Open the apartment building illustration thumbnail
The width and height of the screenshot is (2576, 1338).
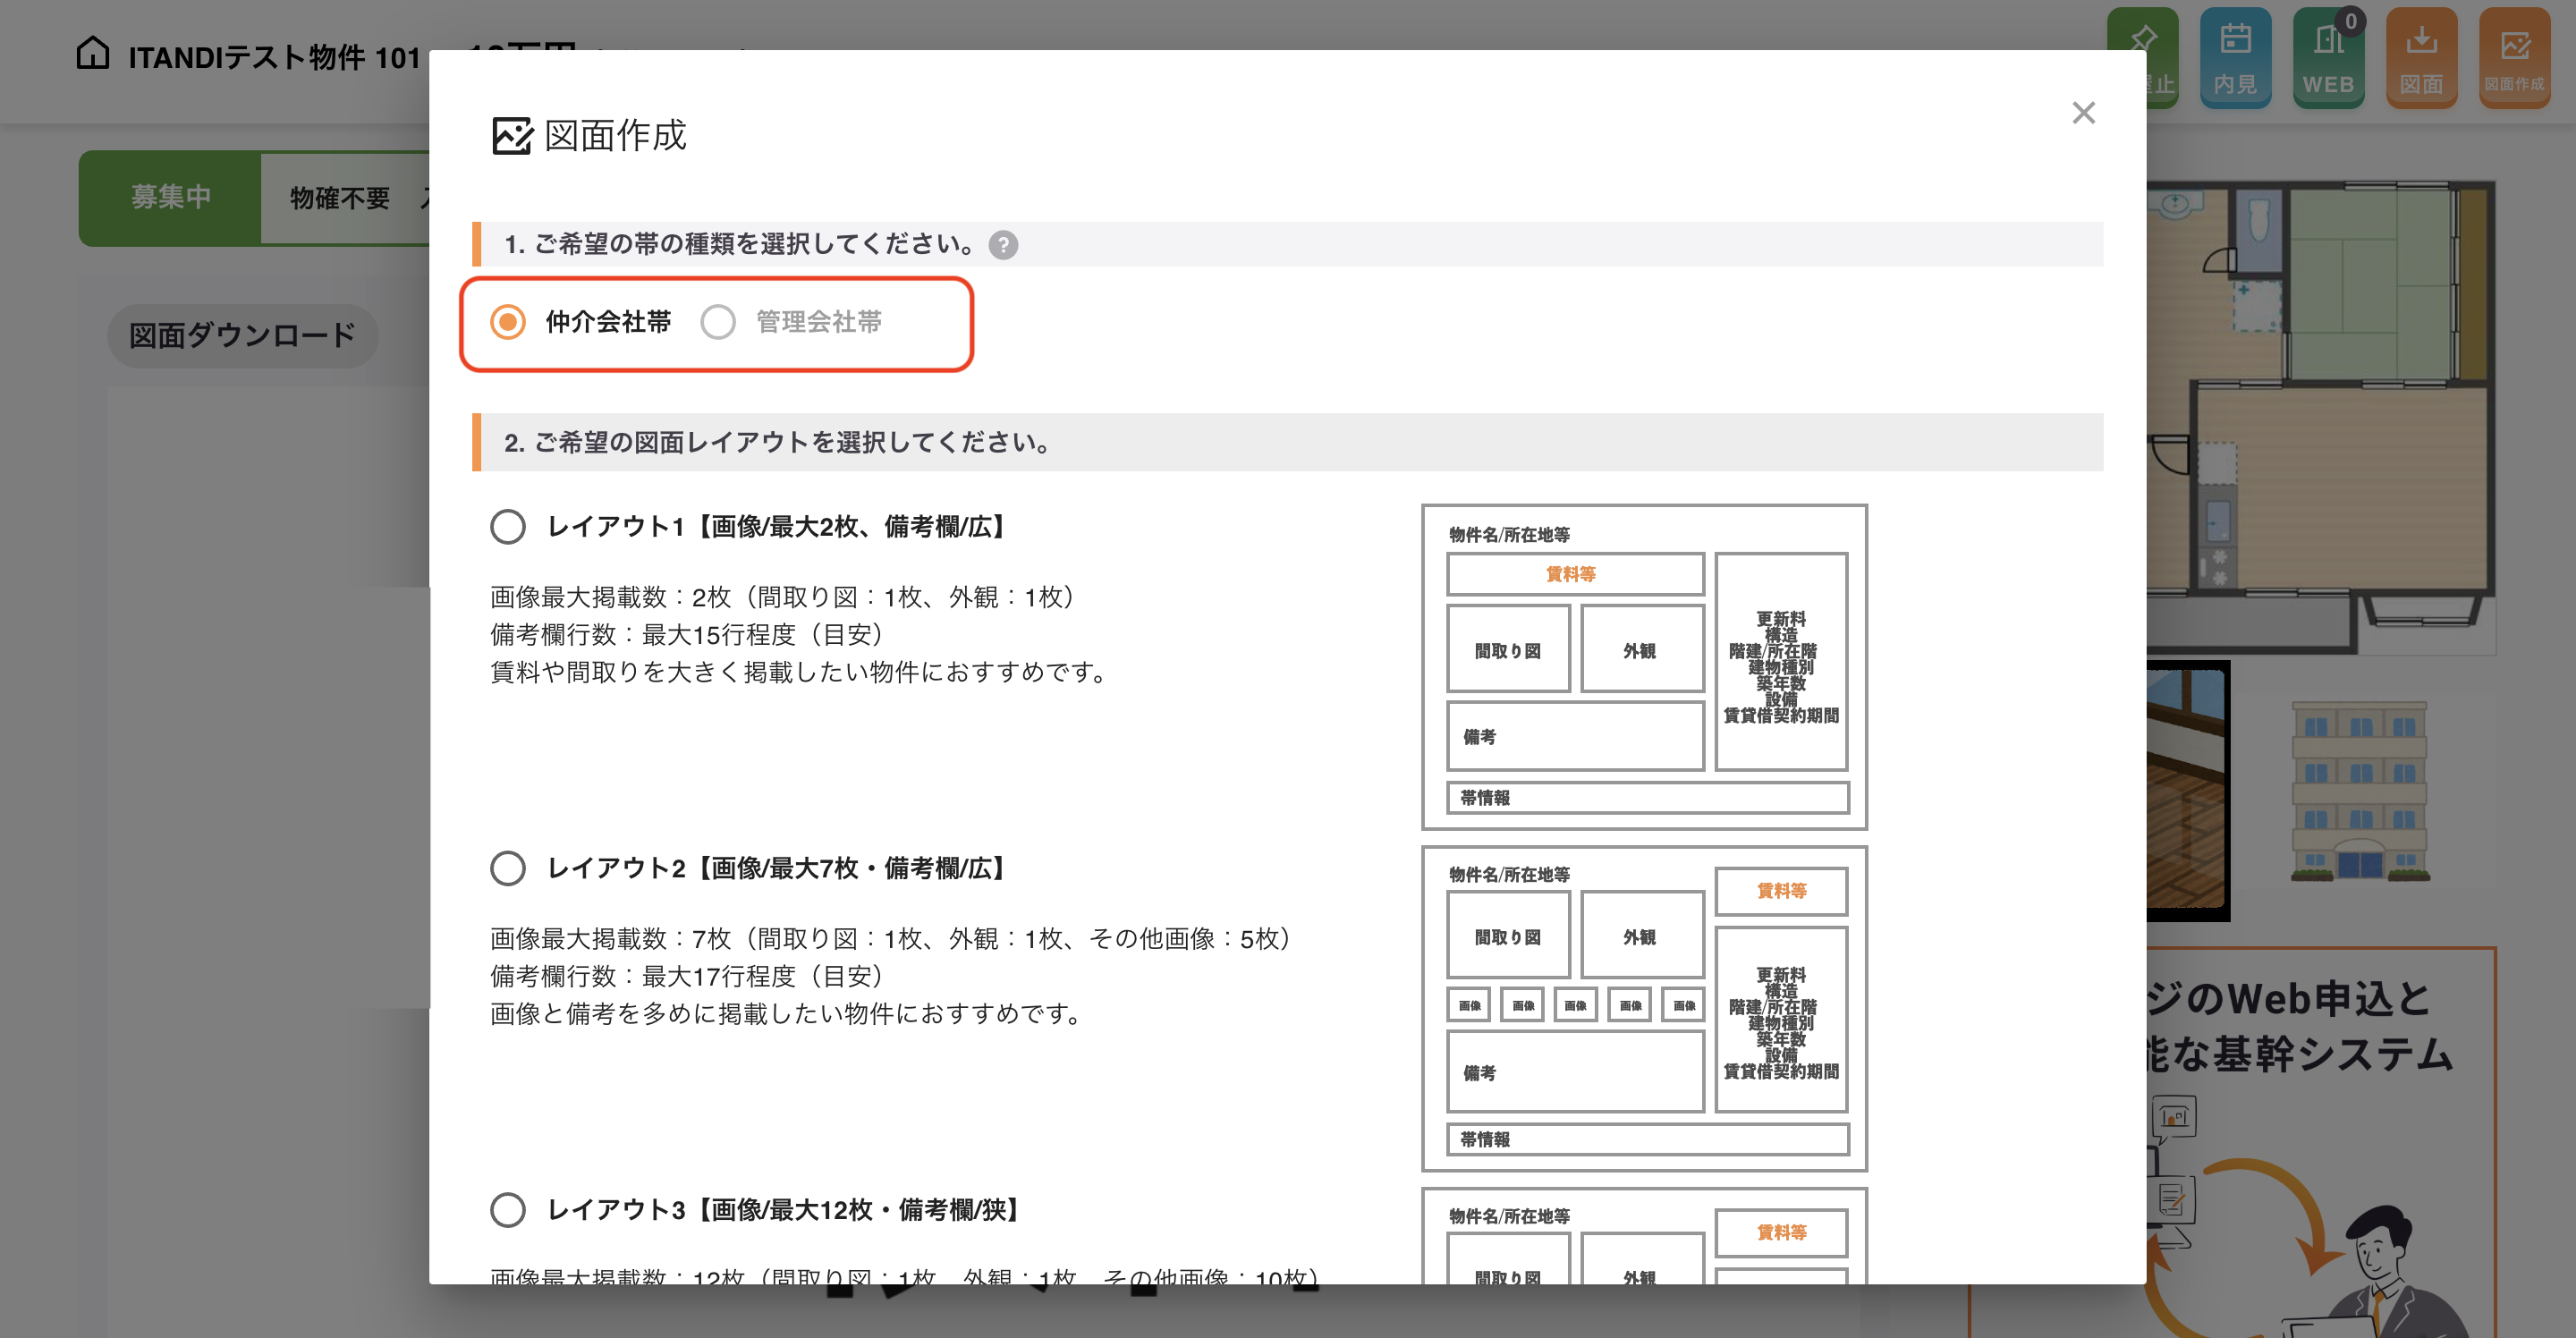[2360, 790]
